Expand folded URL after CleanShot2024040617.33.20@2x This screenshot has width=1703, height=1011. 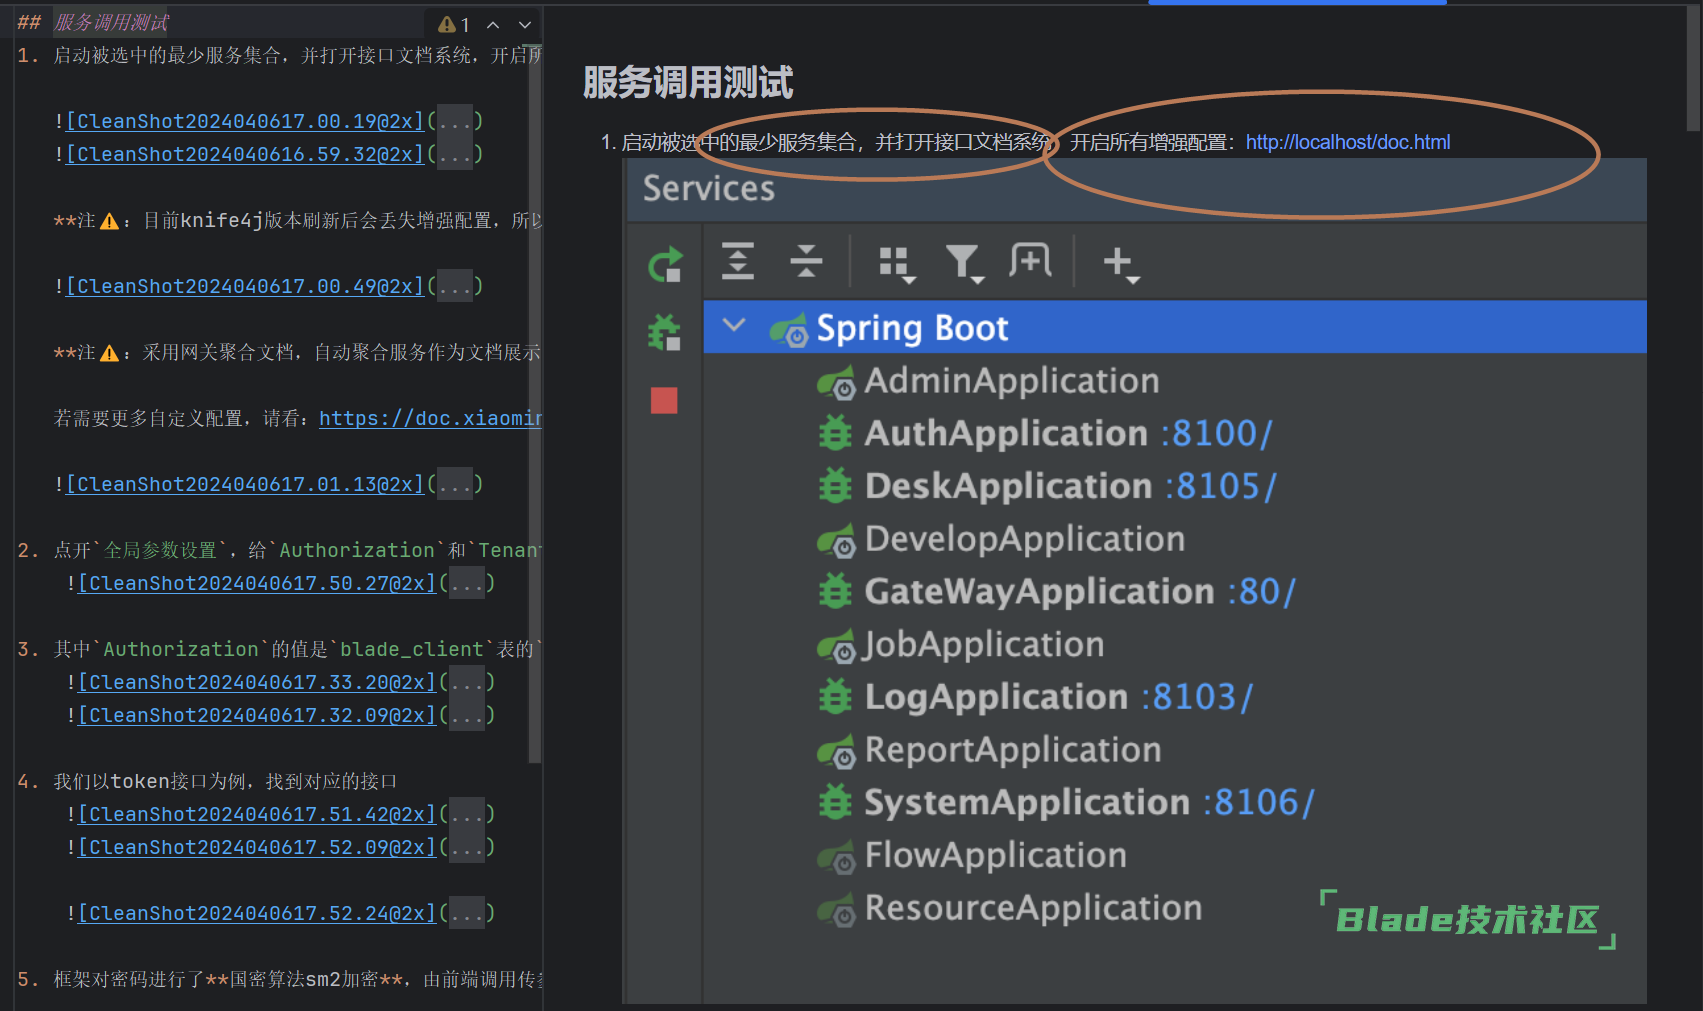467,682
